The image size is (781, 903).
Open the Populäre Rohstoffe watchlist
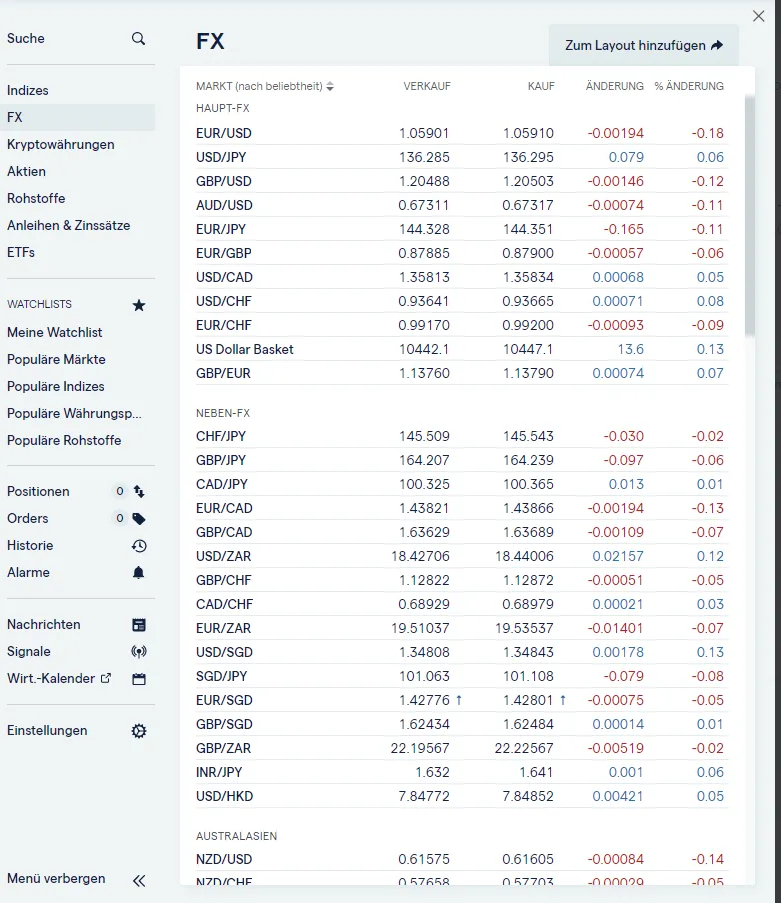pyautogui.click(x=62, y=440)
